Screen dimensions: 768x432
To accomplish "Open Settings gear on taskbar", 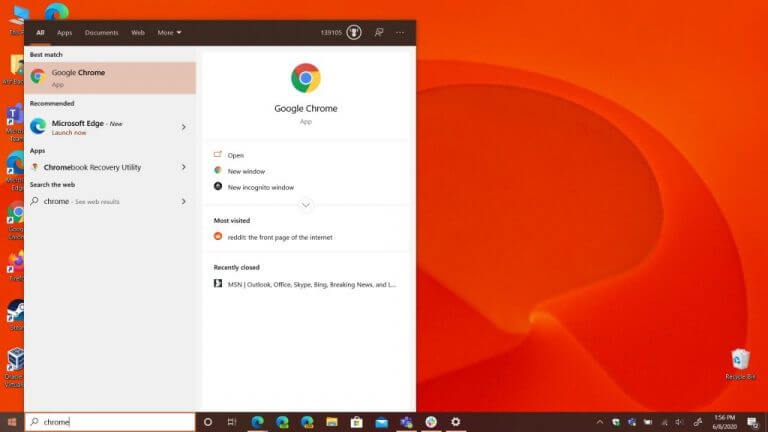I will (x=456, y=422).
